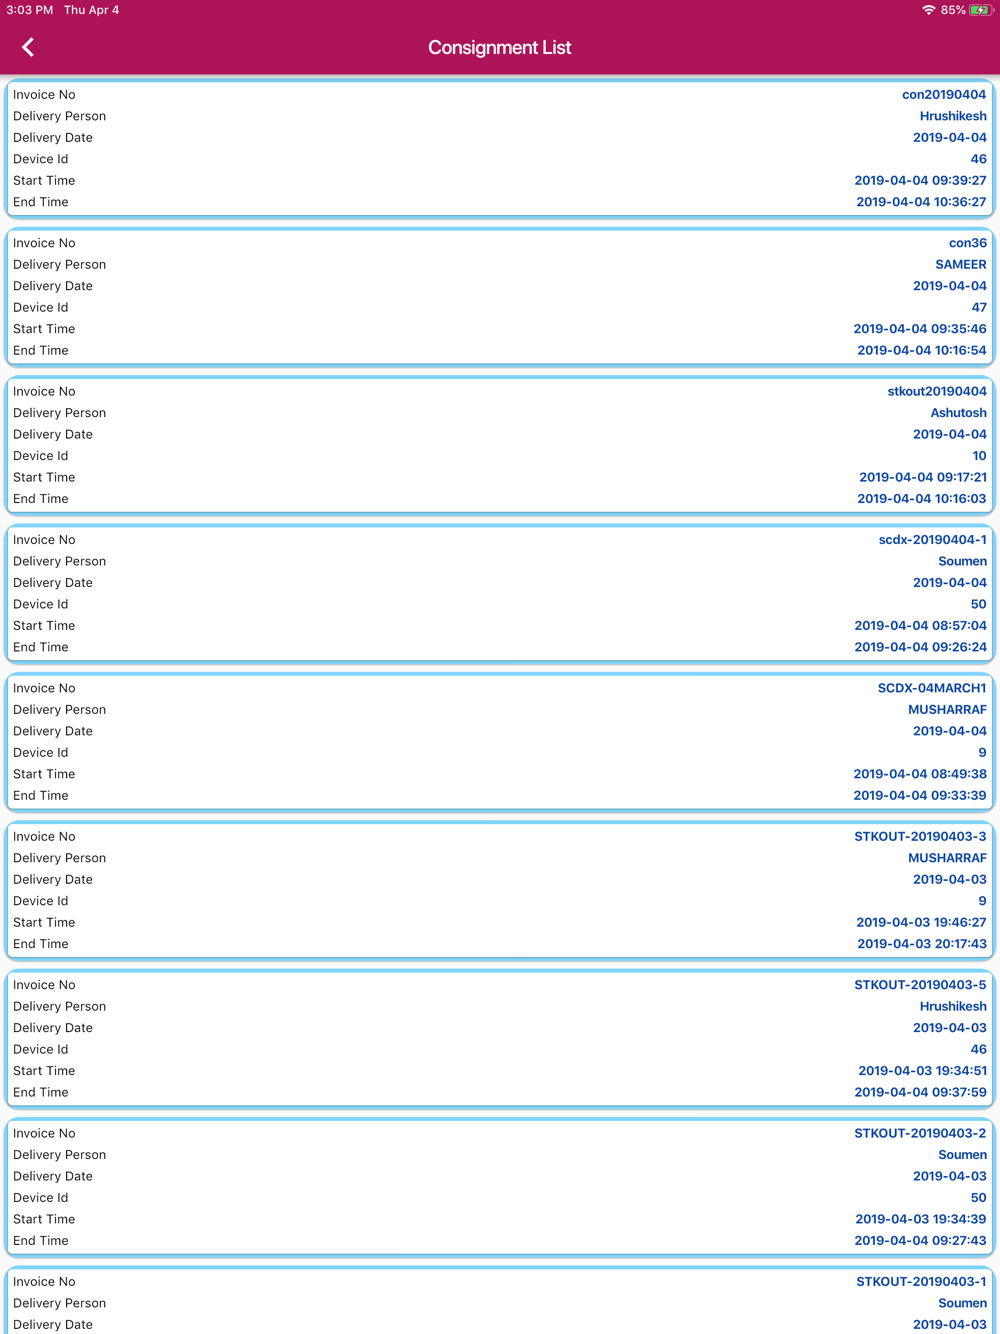Image resolution: width=1000 pixels, height=1334 pixels.
Task: Tap start time 2019-04-04 09:35:46
Action: point(920,329)
